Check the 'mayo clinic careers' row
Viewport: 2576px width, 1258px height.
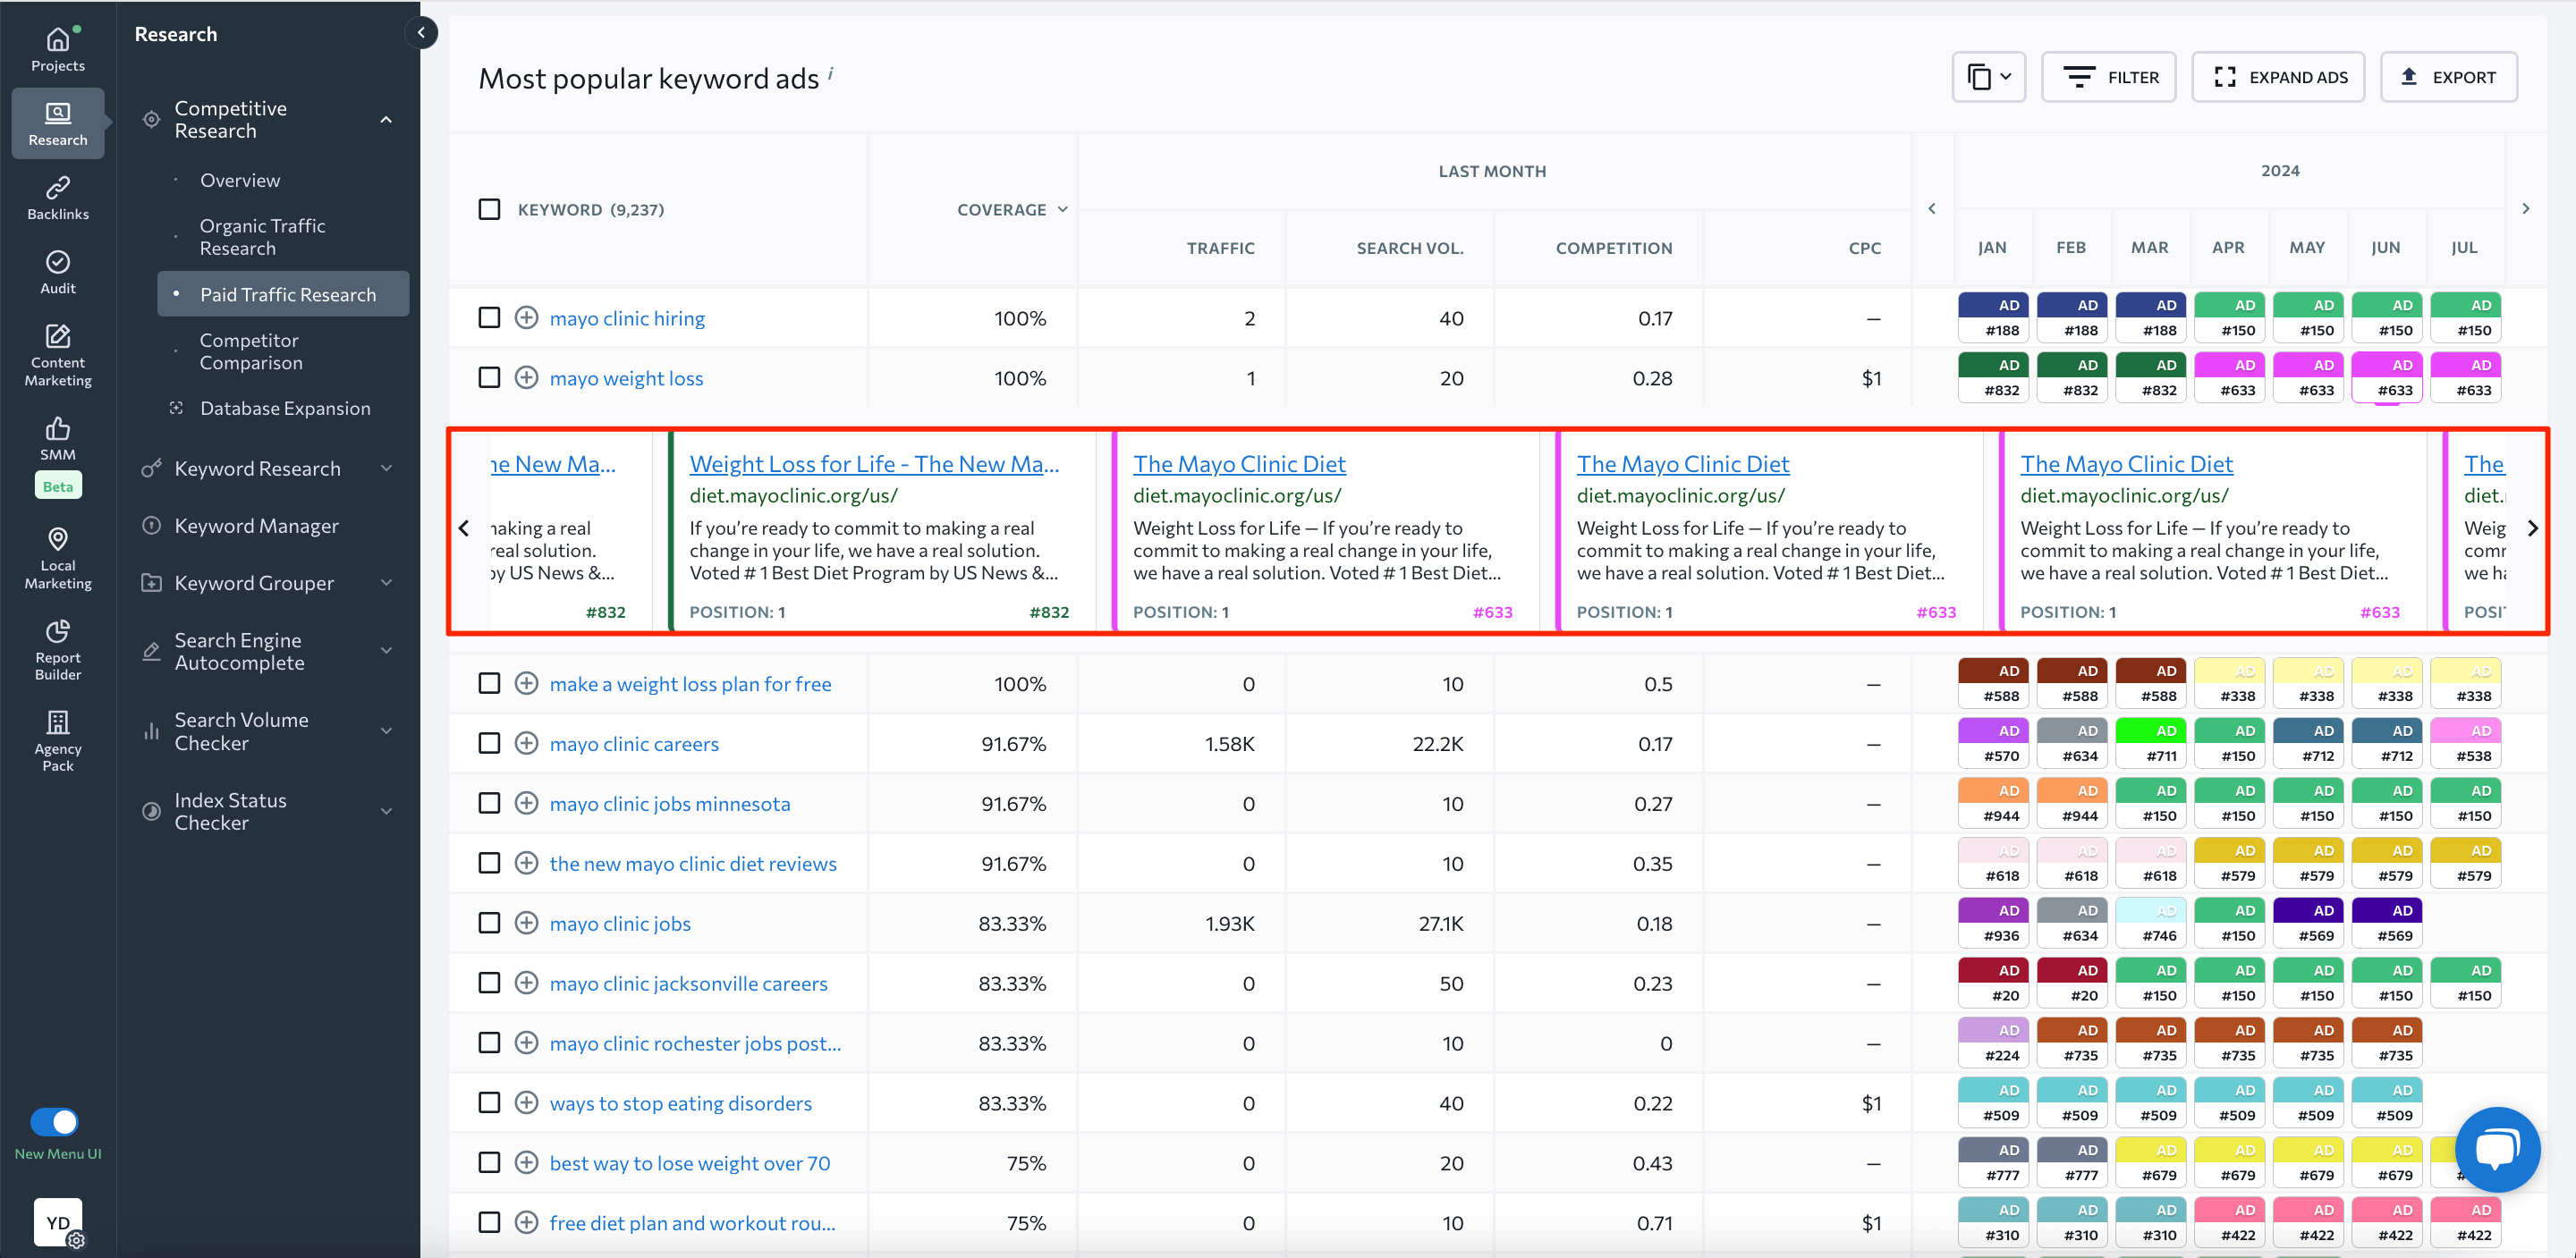pos(489,743)
